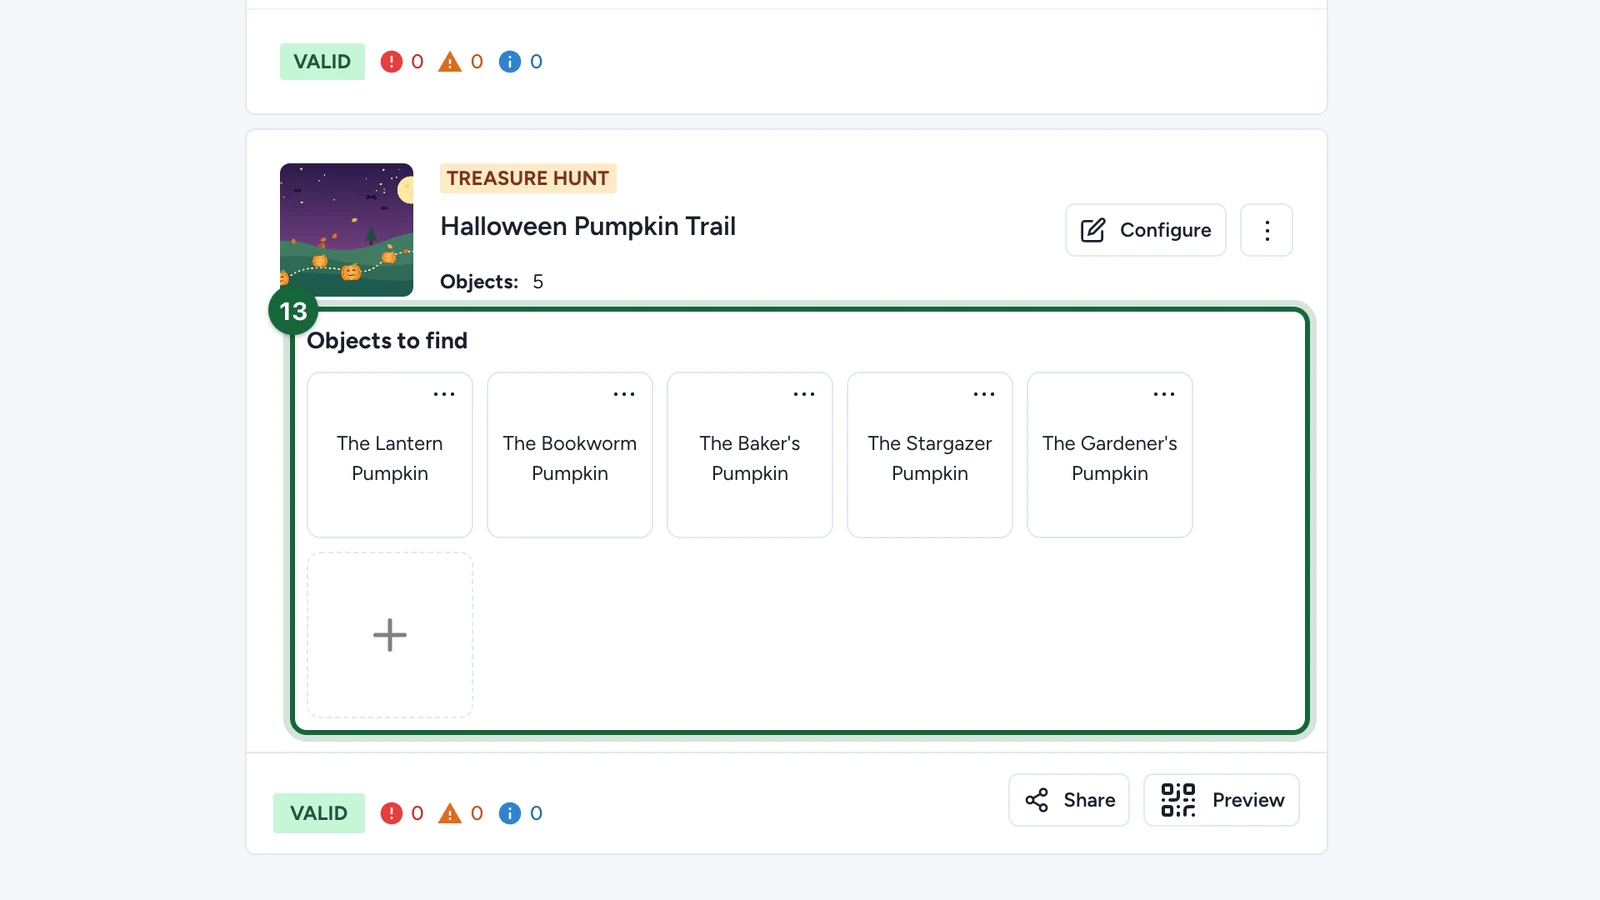Click the VALID badge on the upper card
Viewport: 1600px width, 900px height.
(x=322, y=62)
